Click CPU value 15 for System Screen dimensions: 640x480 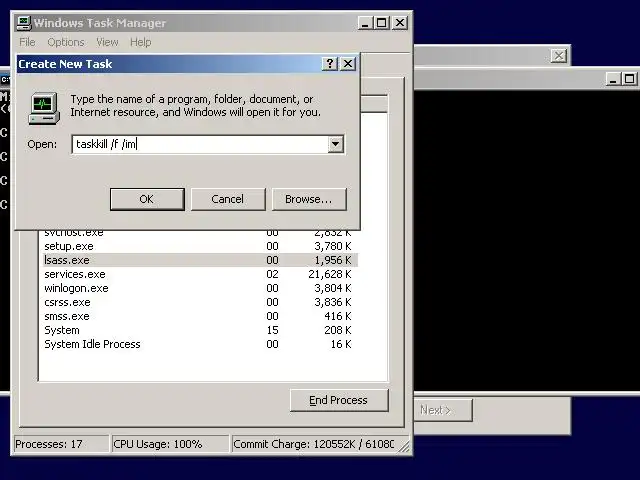tap(272, 330)
